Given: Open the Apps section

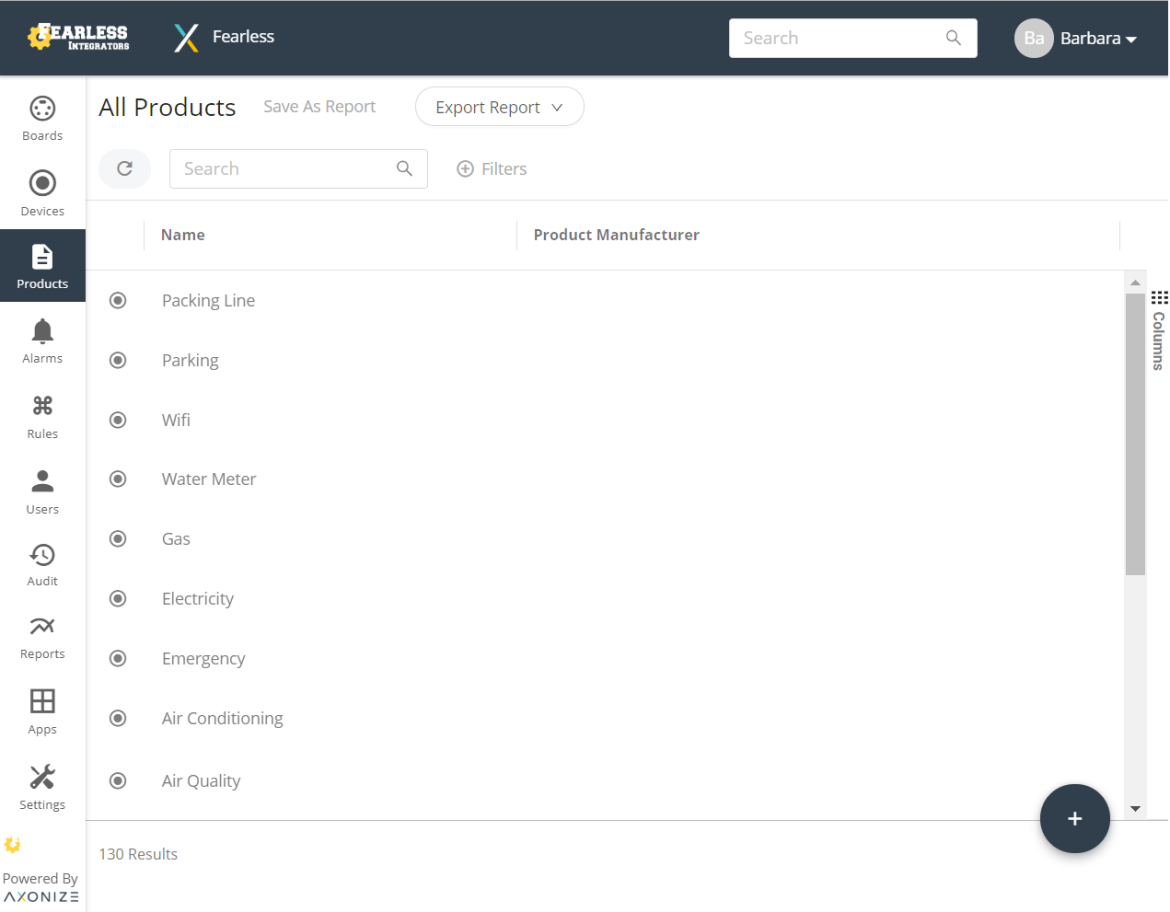Looking at the screenshot, I should click(42, 711).
